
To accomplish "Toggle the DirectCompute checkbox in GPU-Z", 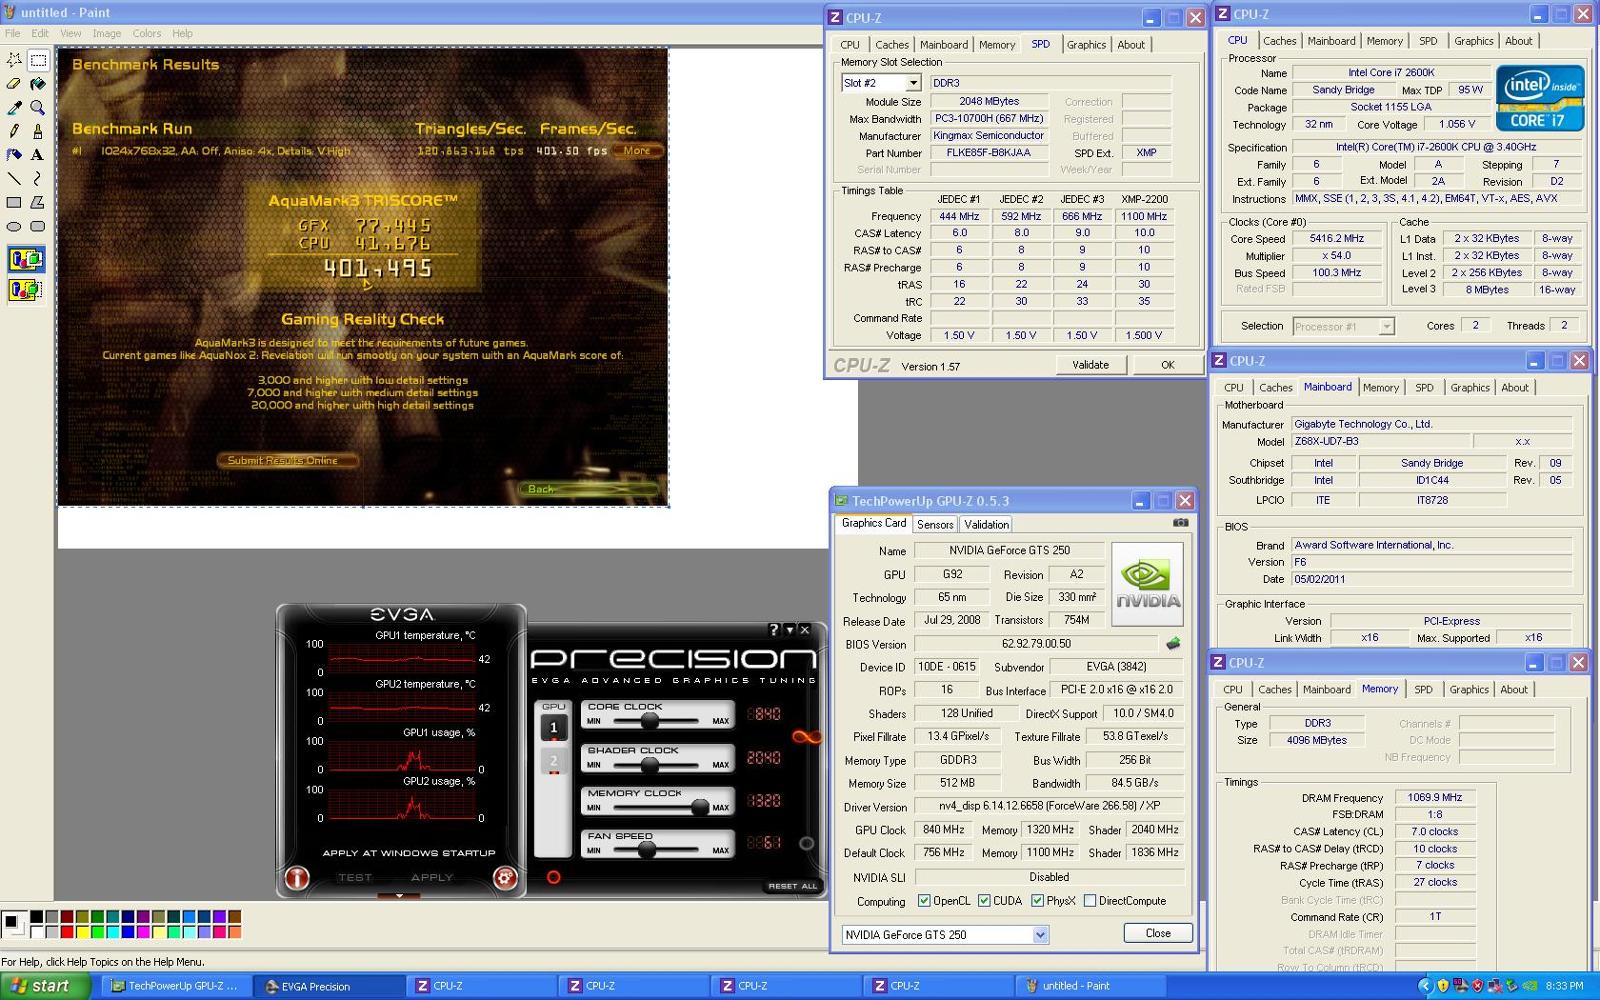I will [1090, 901].
